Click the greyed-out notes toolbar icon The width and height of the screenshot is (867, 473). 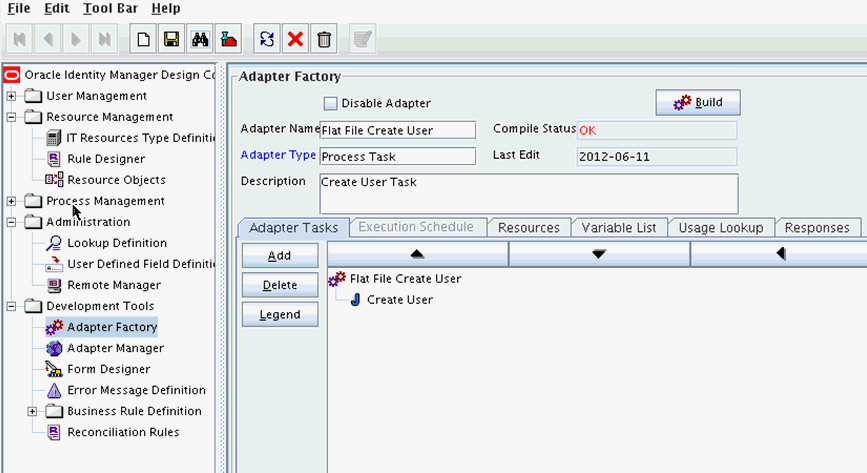pyautogui.click(x=363, y=39)
